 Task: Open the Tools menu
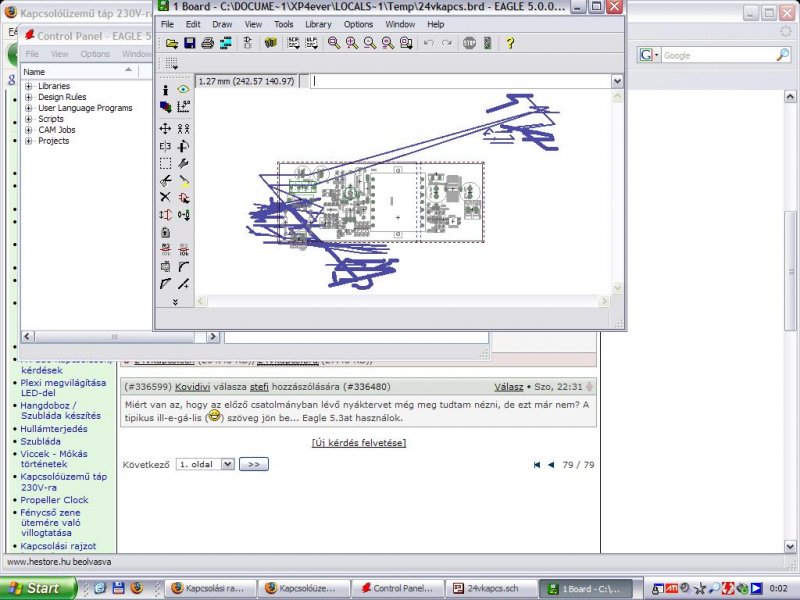(x=283, y=24)
